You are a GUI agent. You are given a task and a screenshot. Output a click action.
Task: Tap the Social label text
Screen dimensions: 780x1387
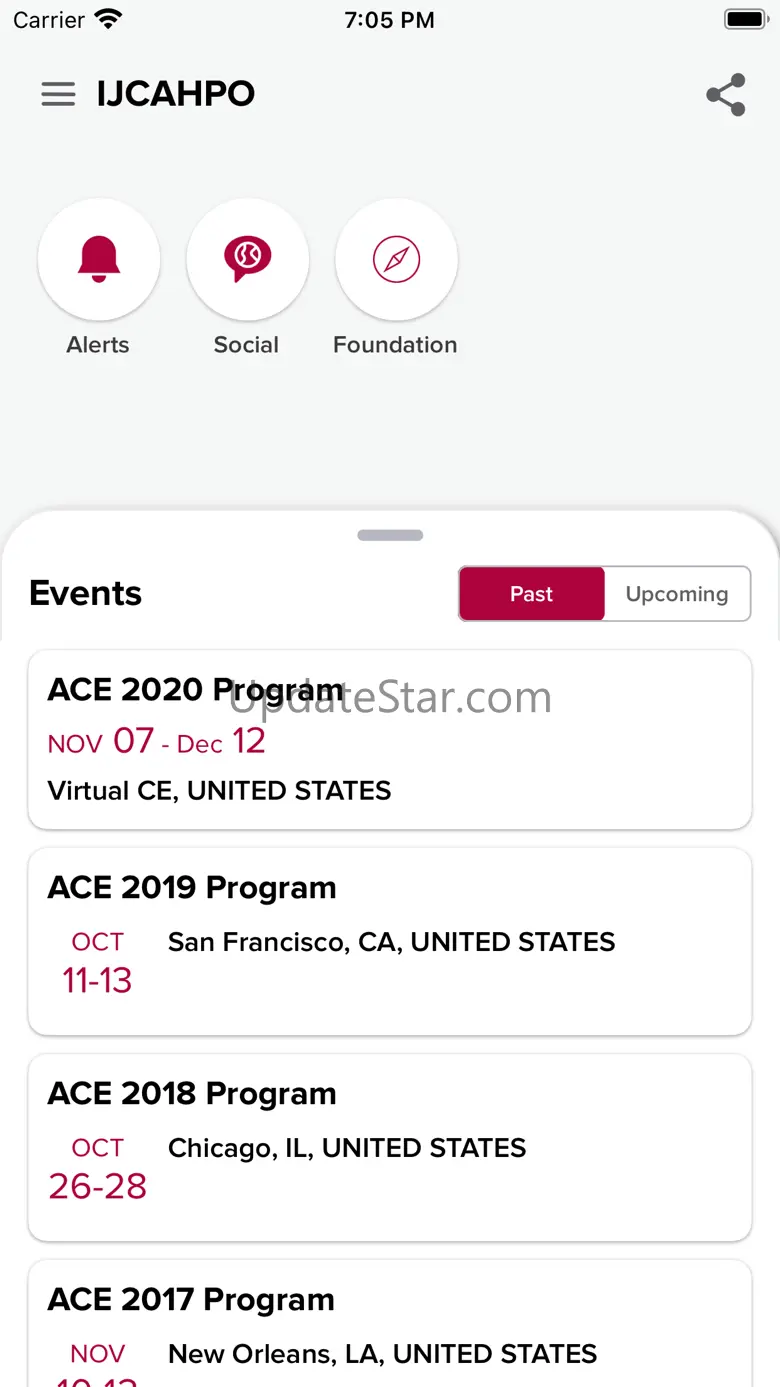(246, 345)
